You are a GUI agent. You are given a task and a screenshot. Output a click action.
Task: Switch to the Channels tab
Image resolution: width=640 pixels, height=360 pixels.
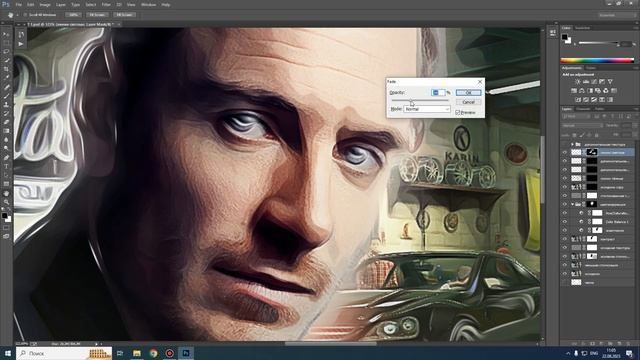[x=583, y=109]
